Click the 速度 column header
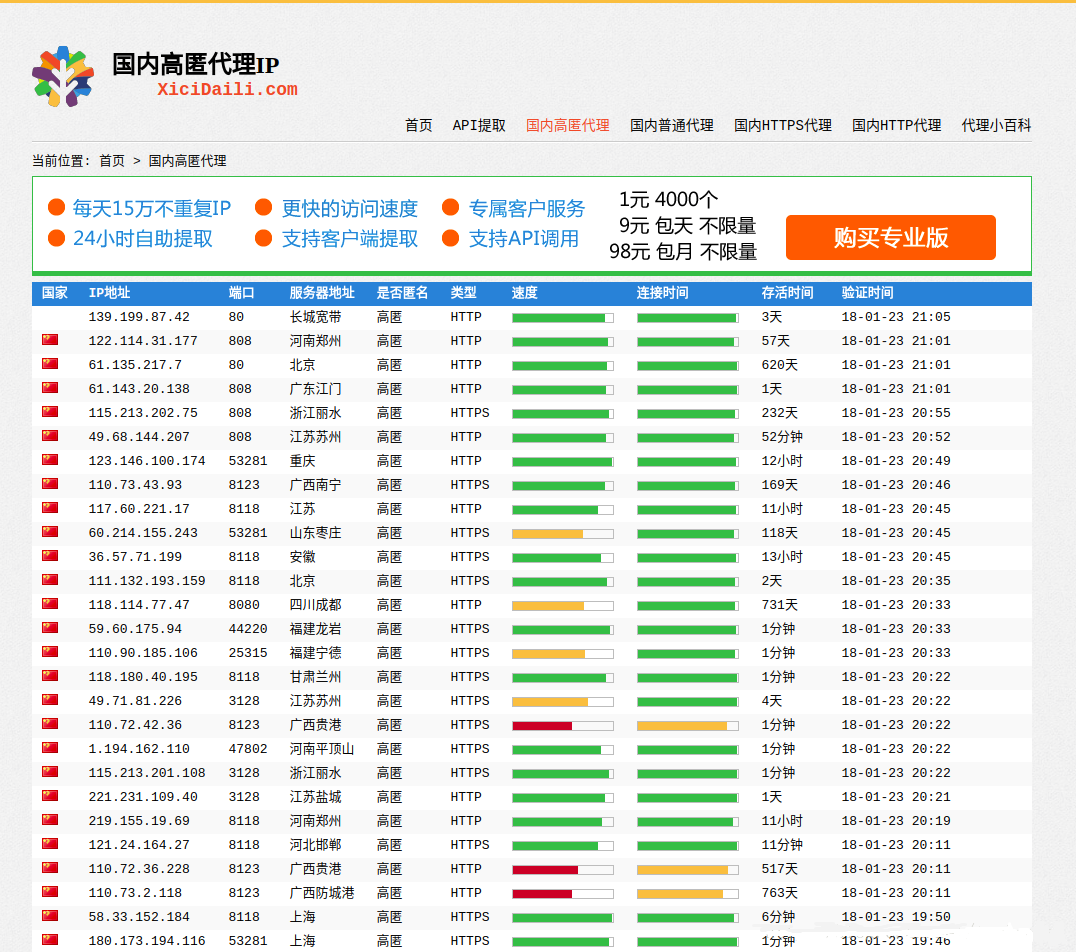The height and width of the screenshot is (952, 1076). [524, 293]
